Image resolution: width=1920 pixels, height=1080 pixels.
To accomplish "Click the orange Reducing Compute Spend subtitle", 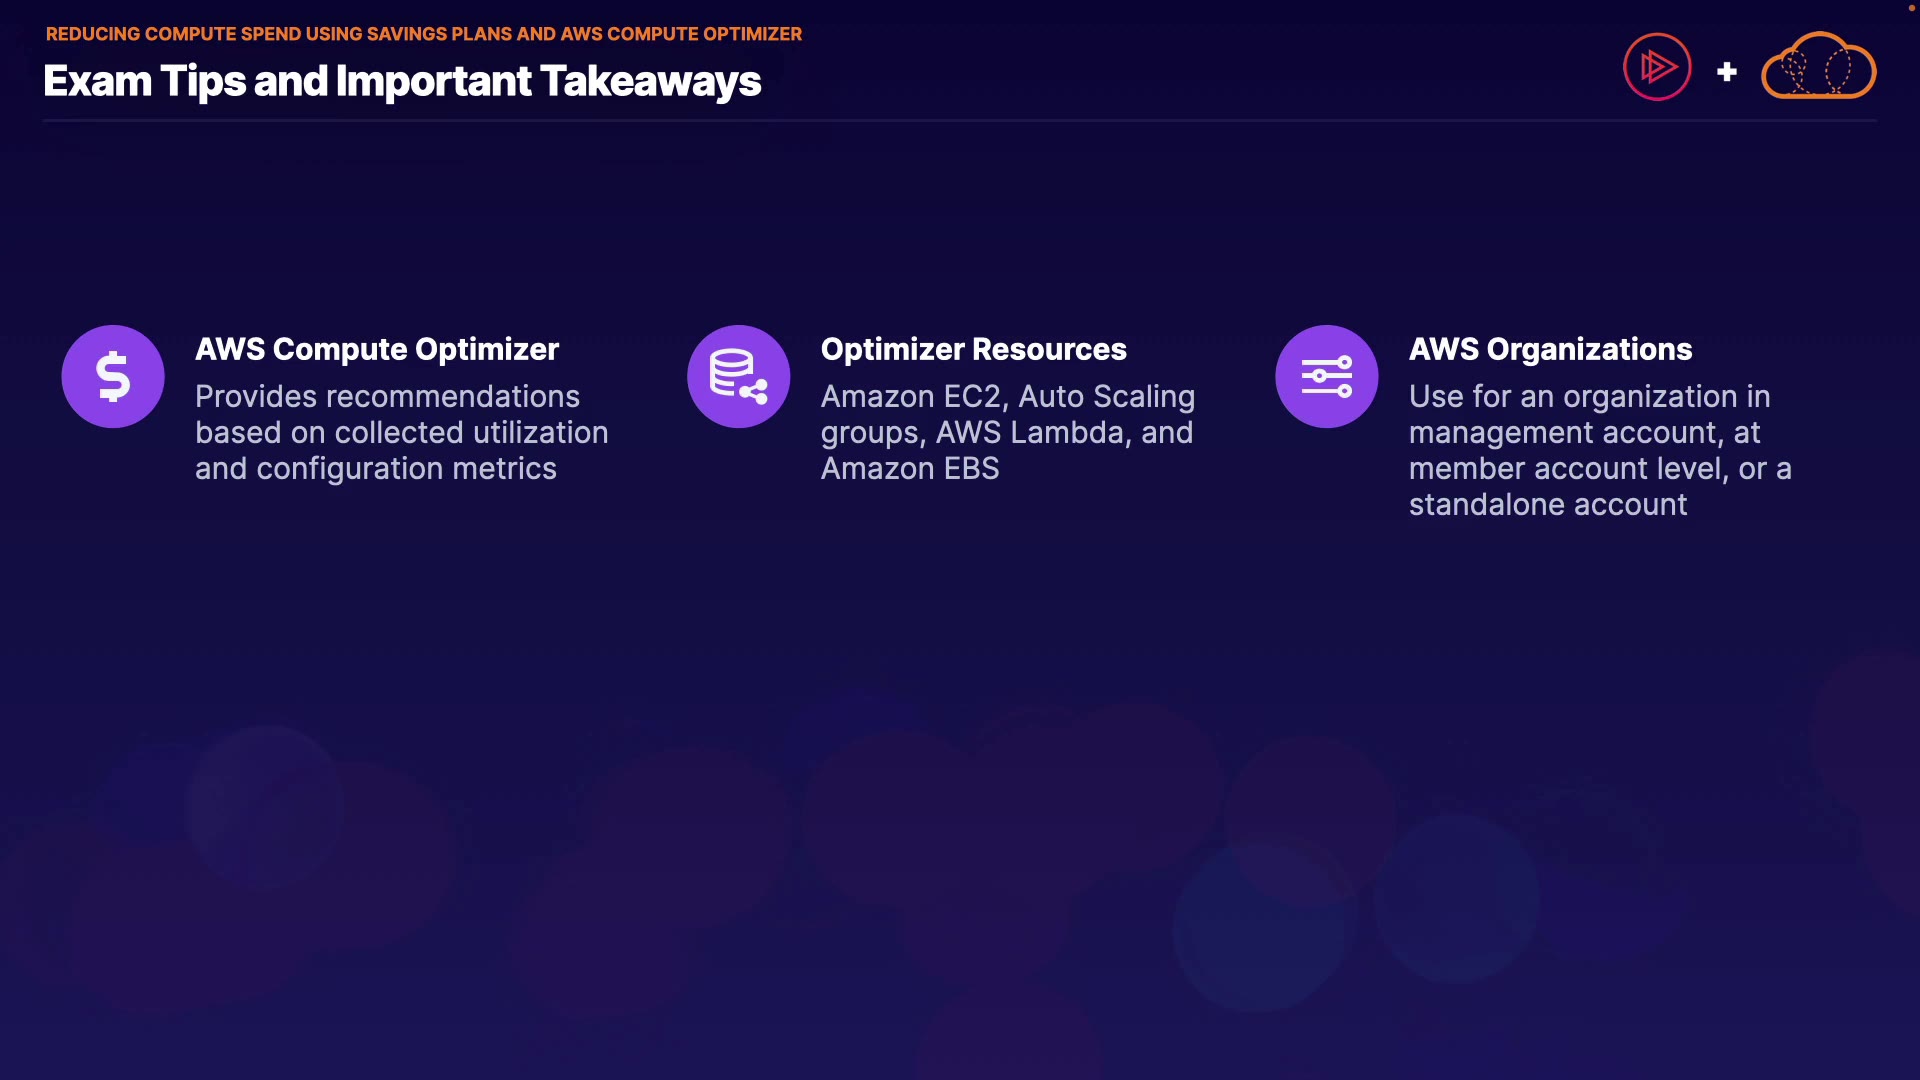I will [x=423, y=33].
